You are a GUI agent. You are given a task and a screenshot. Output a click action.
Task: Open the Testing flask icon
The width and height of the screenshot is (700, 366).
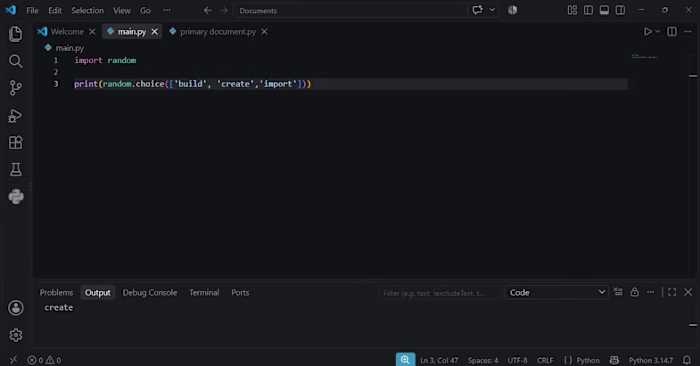(16, 170)
